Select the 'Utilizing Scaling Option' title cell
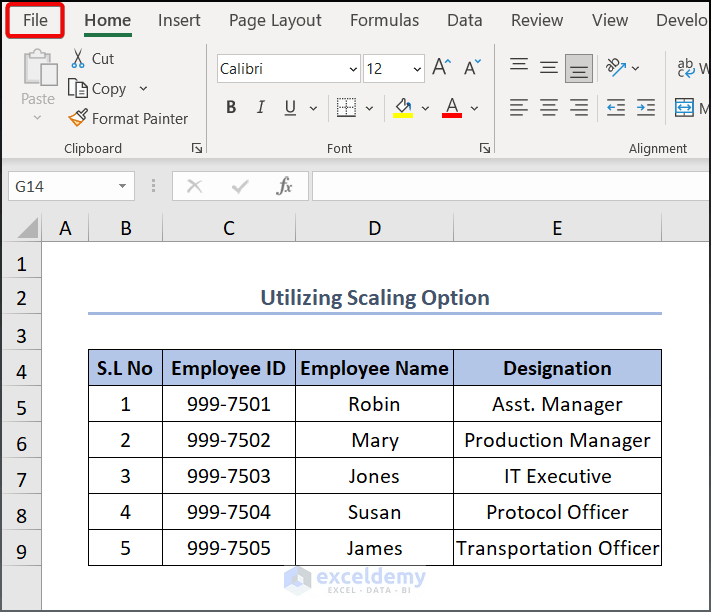The image size is (711, 612). tap(375, 298)
